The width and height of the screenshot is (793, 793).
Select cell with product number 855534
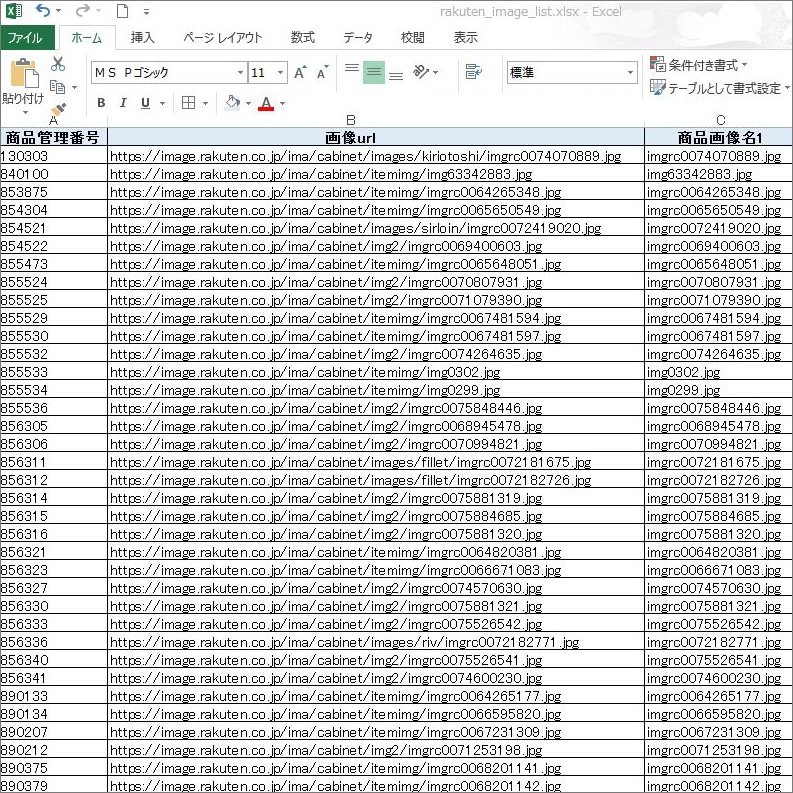coord(54,390)
